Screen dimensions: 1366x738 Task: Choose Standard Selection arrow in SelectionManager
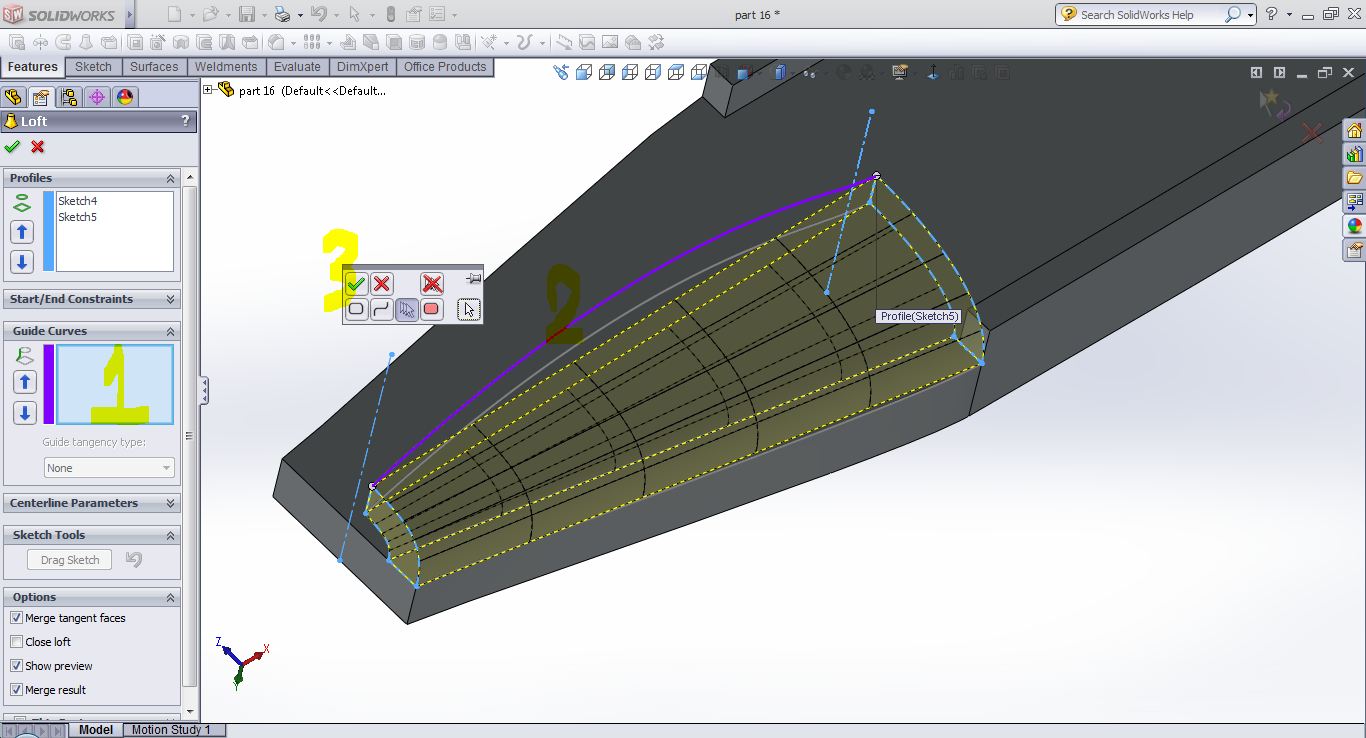click(469, 309)
